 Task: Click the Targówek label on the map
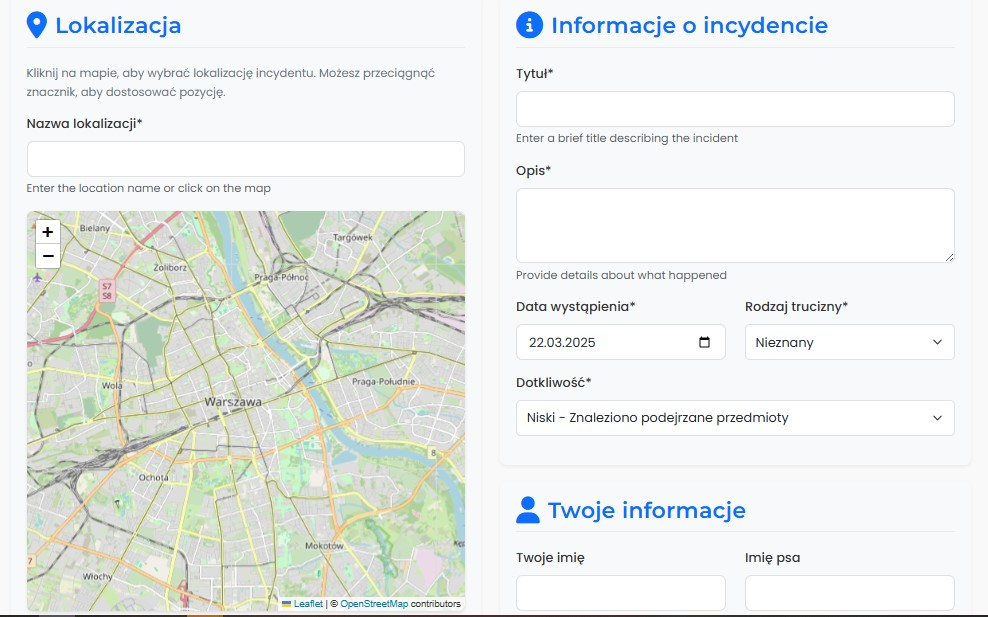point(352,238)
